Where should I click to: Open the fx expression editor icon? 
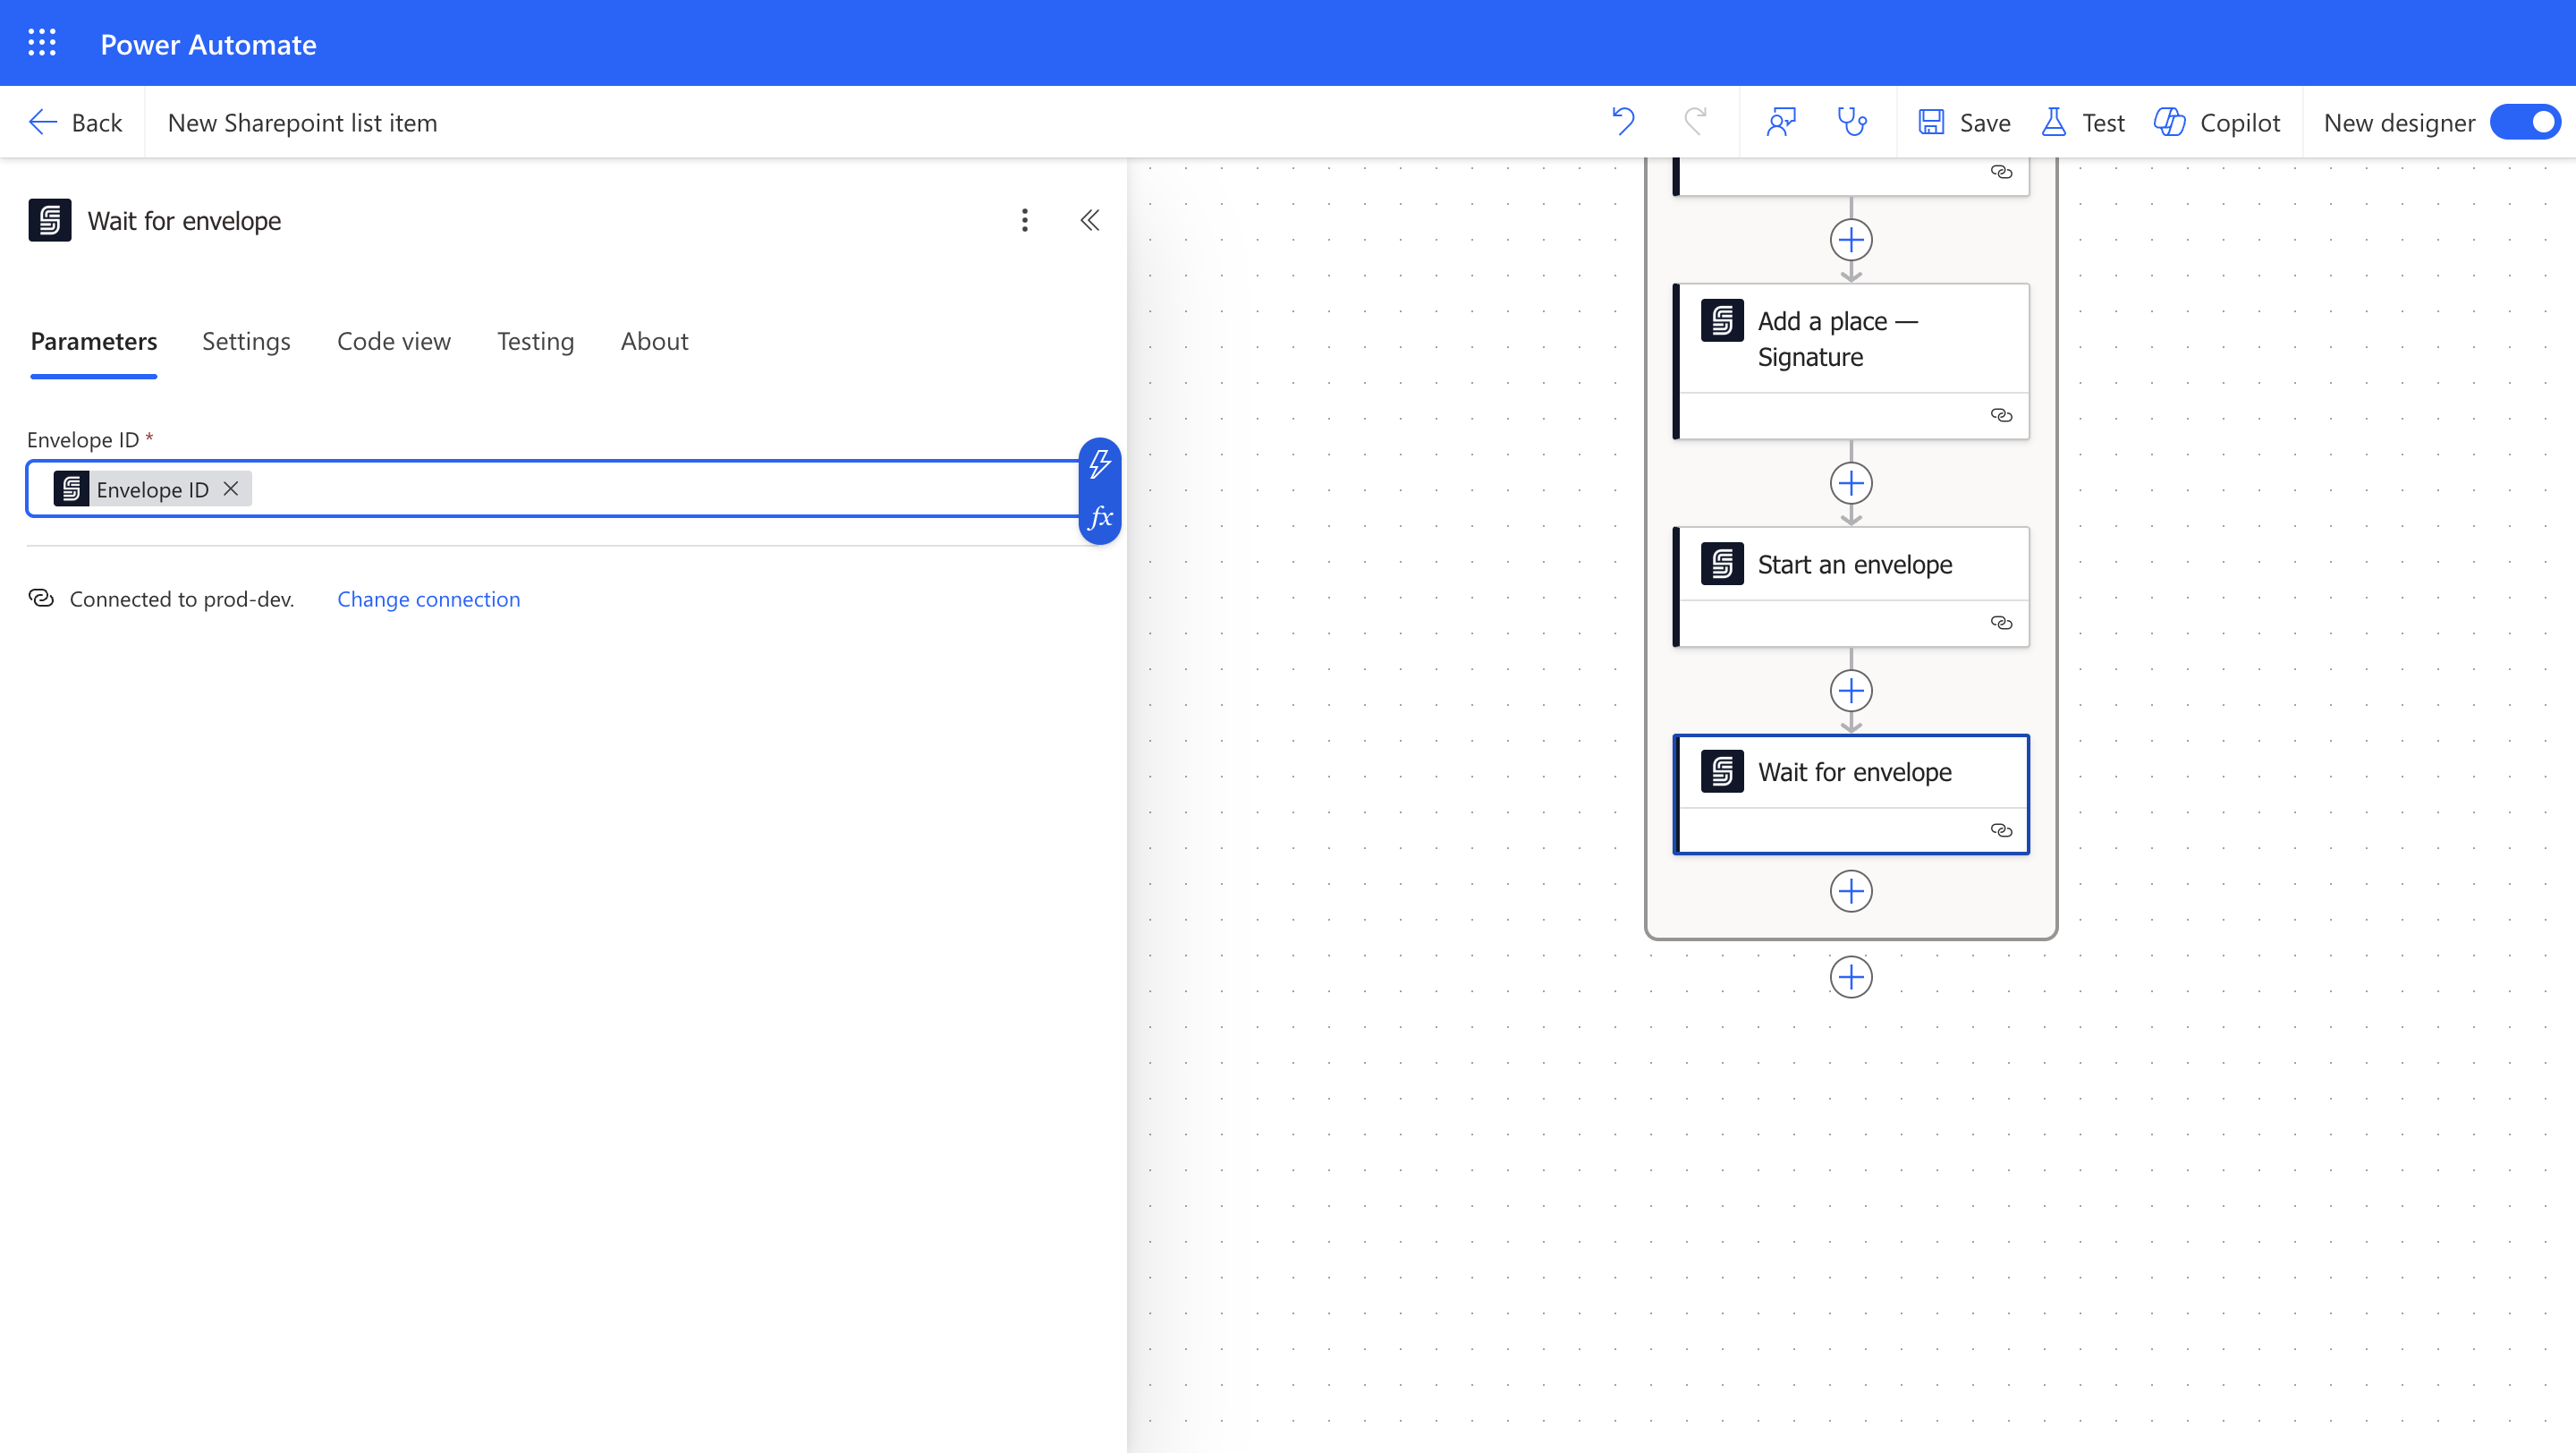(1099, 517)
